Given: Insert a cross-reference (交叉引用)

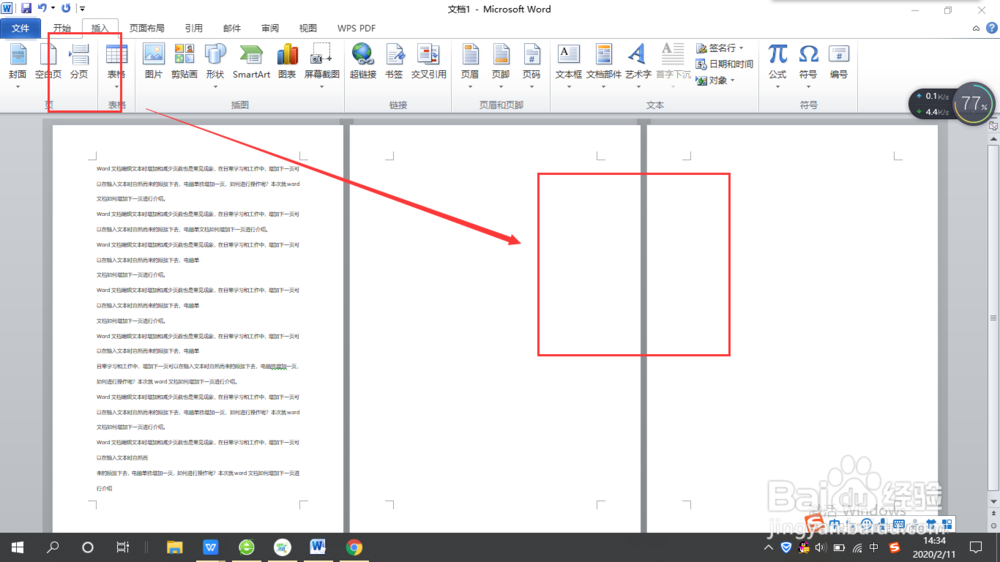Looking at the screenshot, I should (428, 63).
